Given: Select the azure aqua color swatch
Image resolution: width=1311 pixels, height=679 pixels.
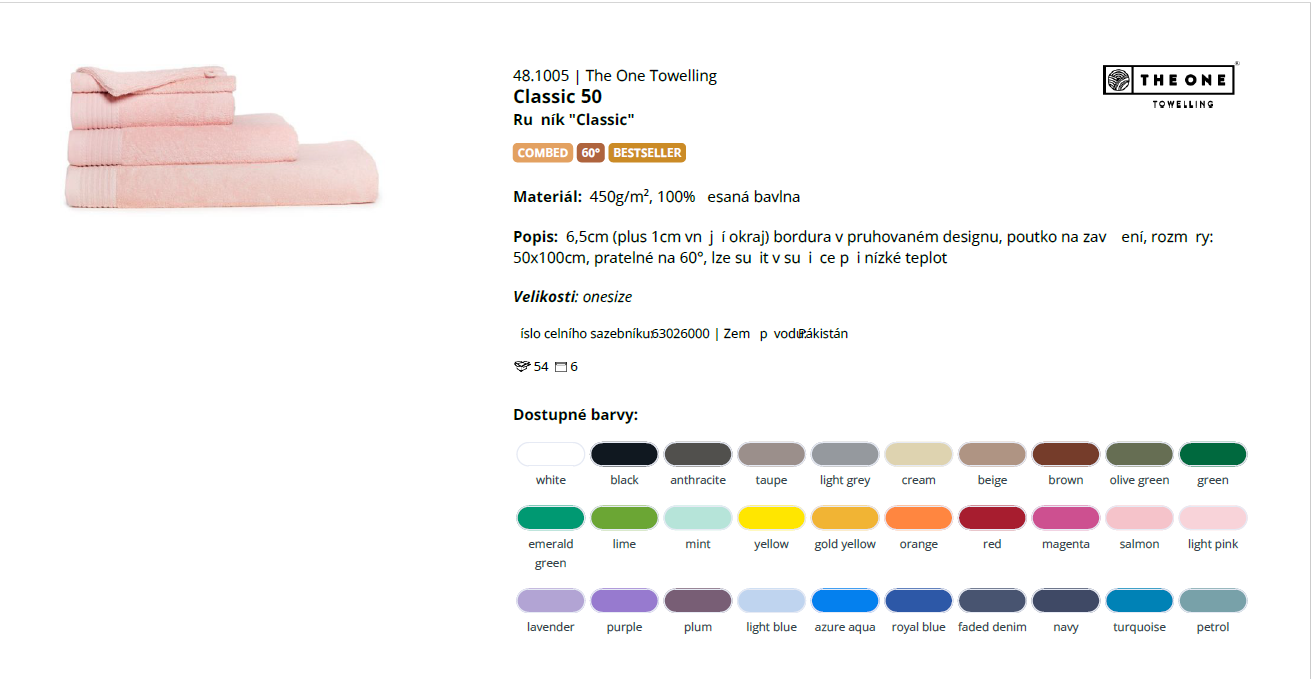Looking at the screenshot, I should click(x=845, y=601).
